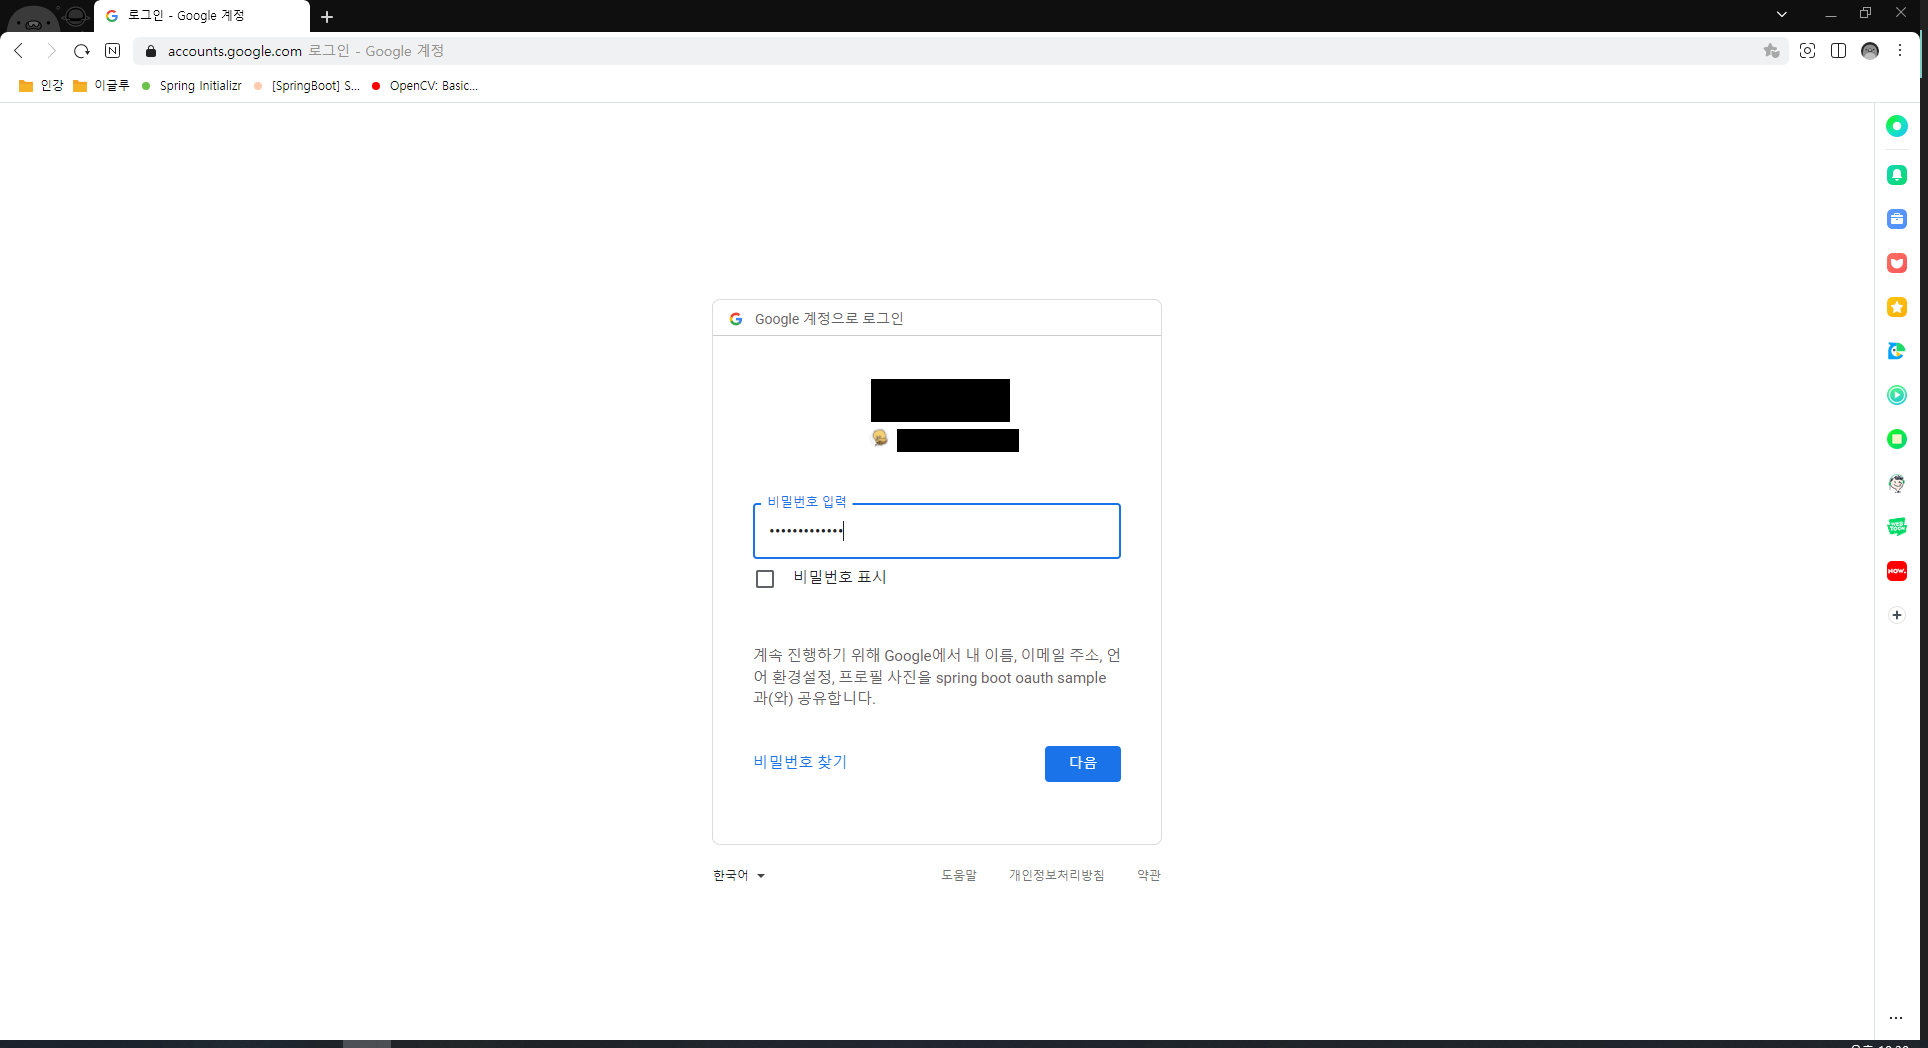Click the Google logo in sign-in header

pos(736,319)
